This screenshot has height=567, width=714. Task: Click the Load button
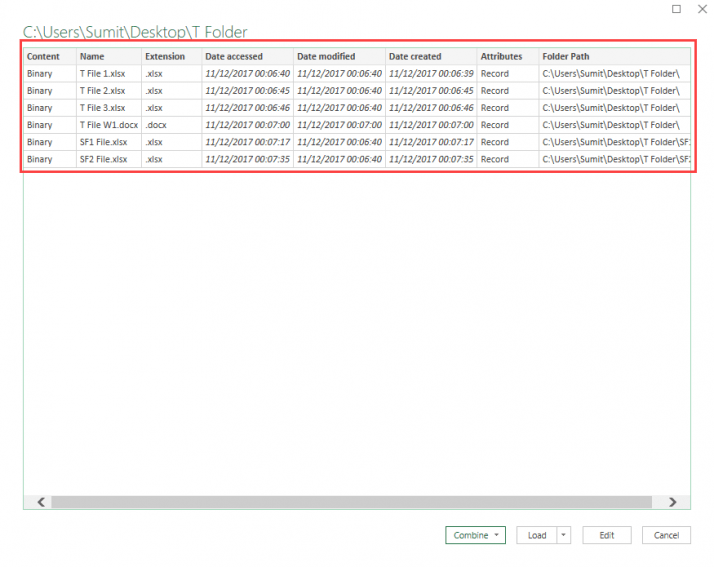point(537,535)
